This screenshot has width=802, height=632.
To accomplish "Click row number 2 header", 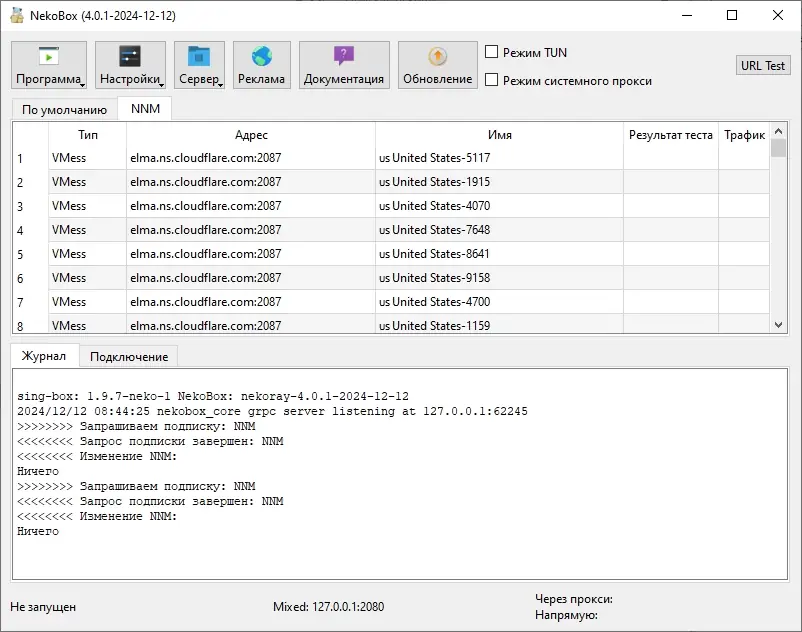I will [x=30, y=183].
